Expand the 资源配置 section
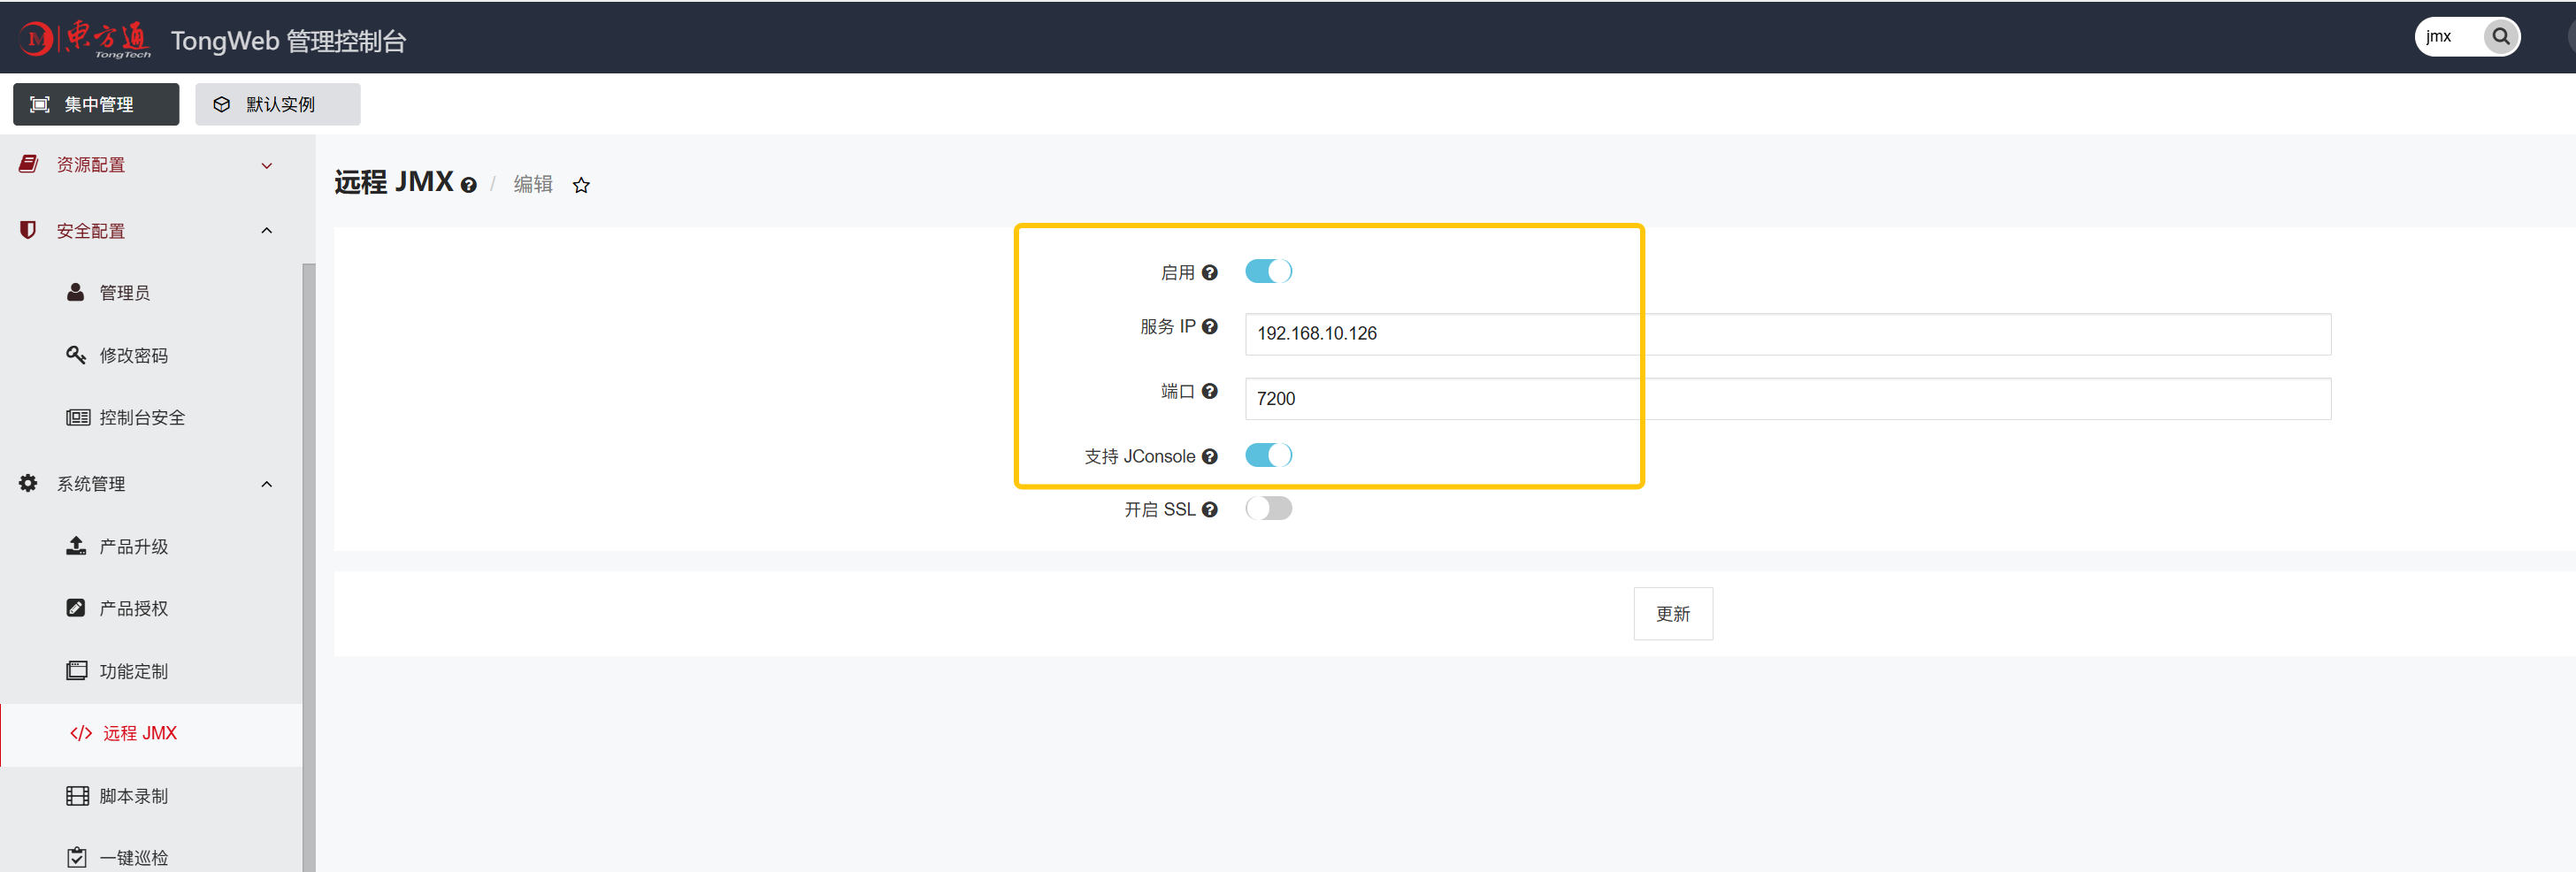Viewport: 2576px width, 872px height. pos(266,165)
